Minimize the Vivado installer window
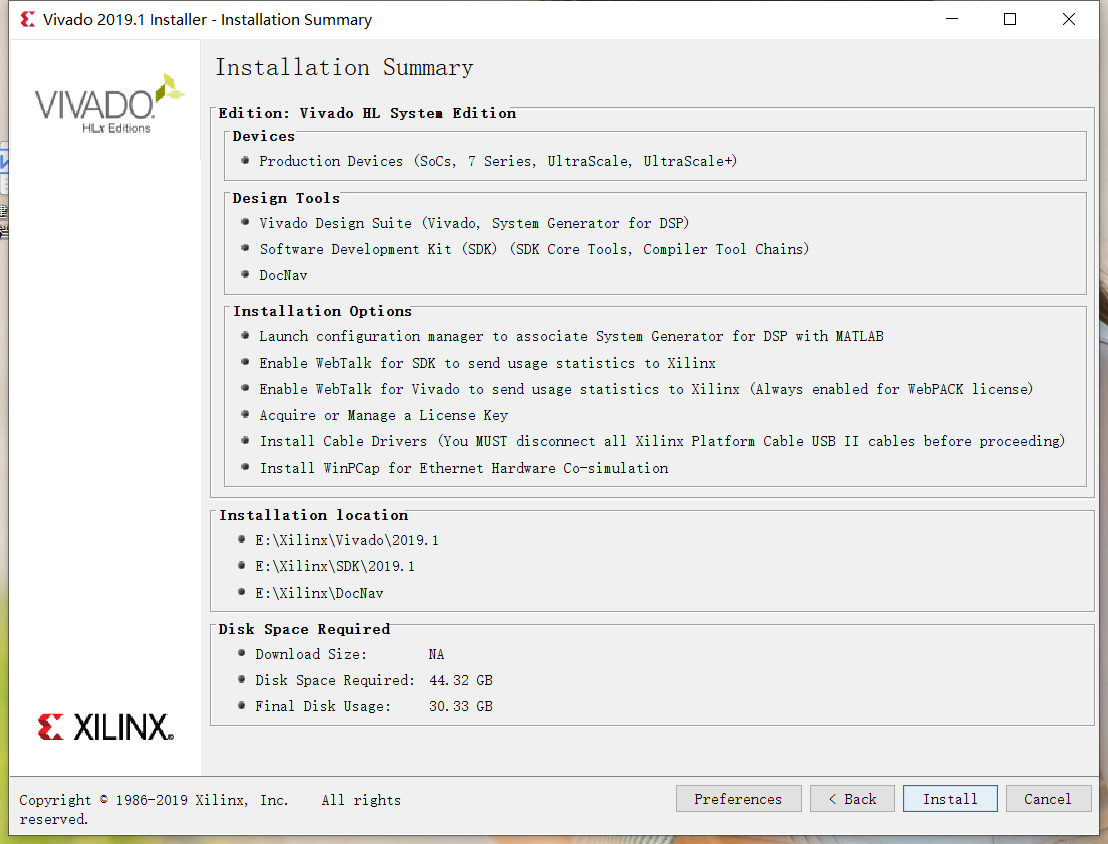The width and height of the screenshot is (1108, 844). 952,19
